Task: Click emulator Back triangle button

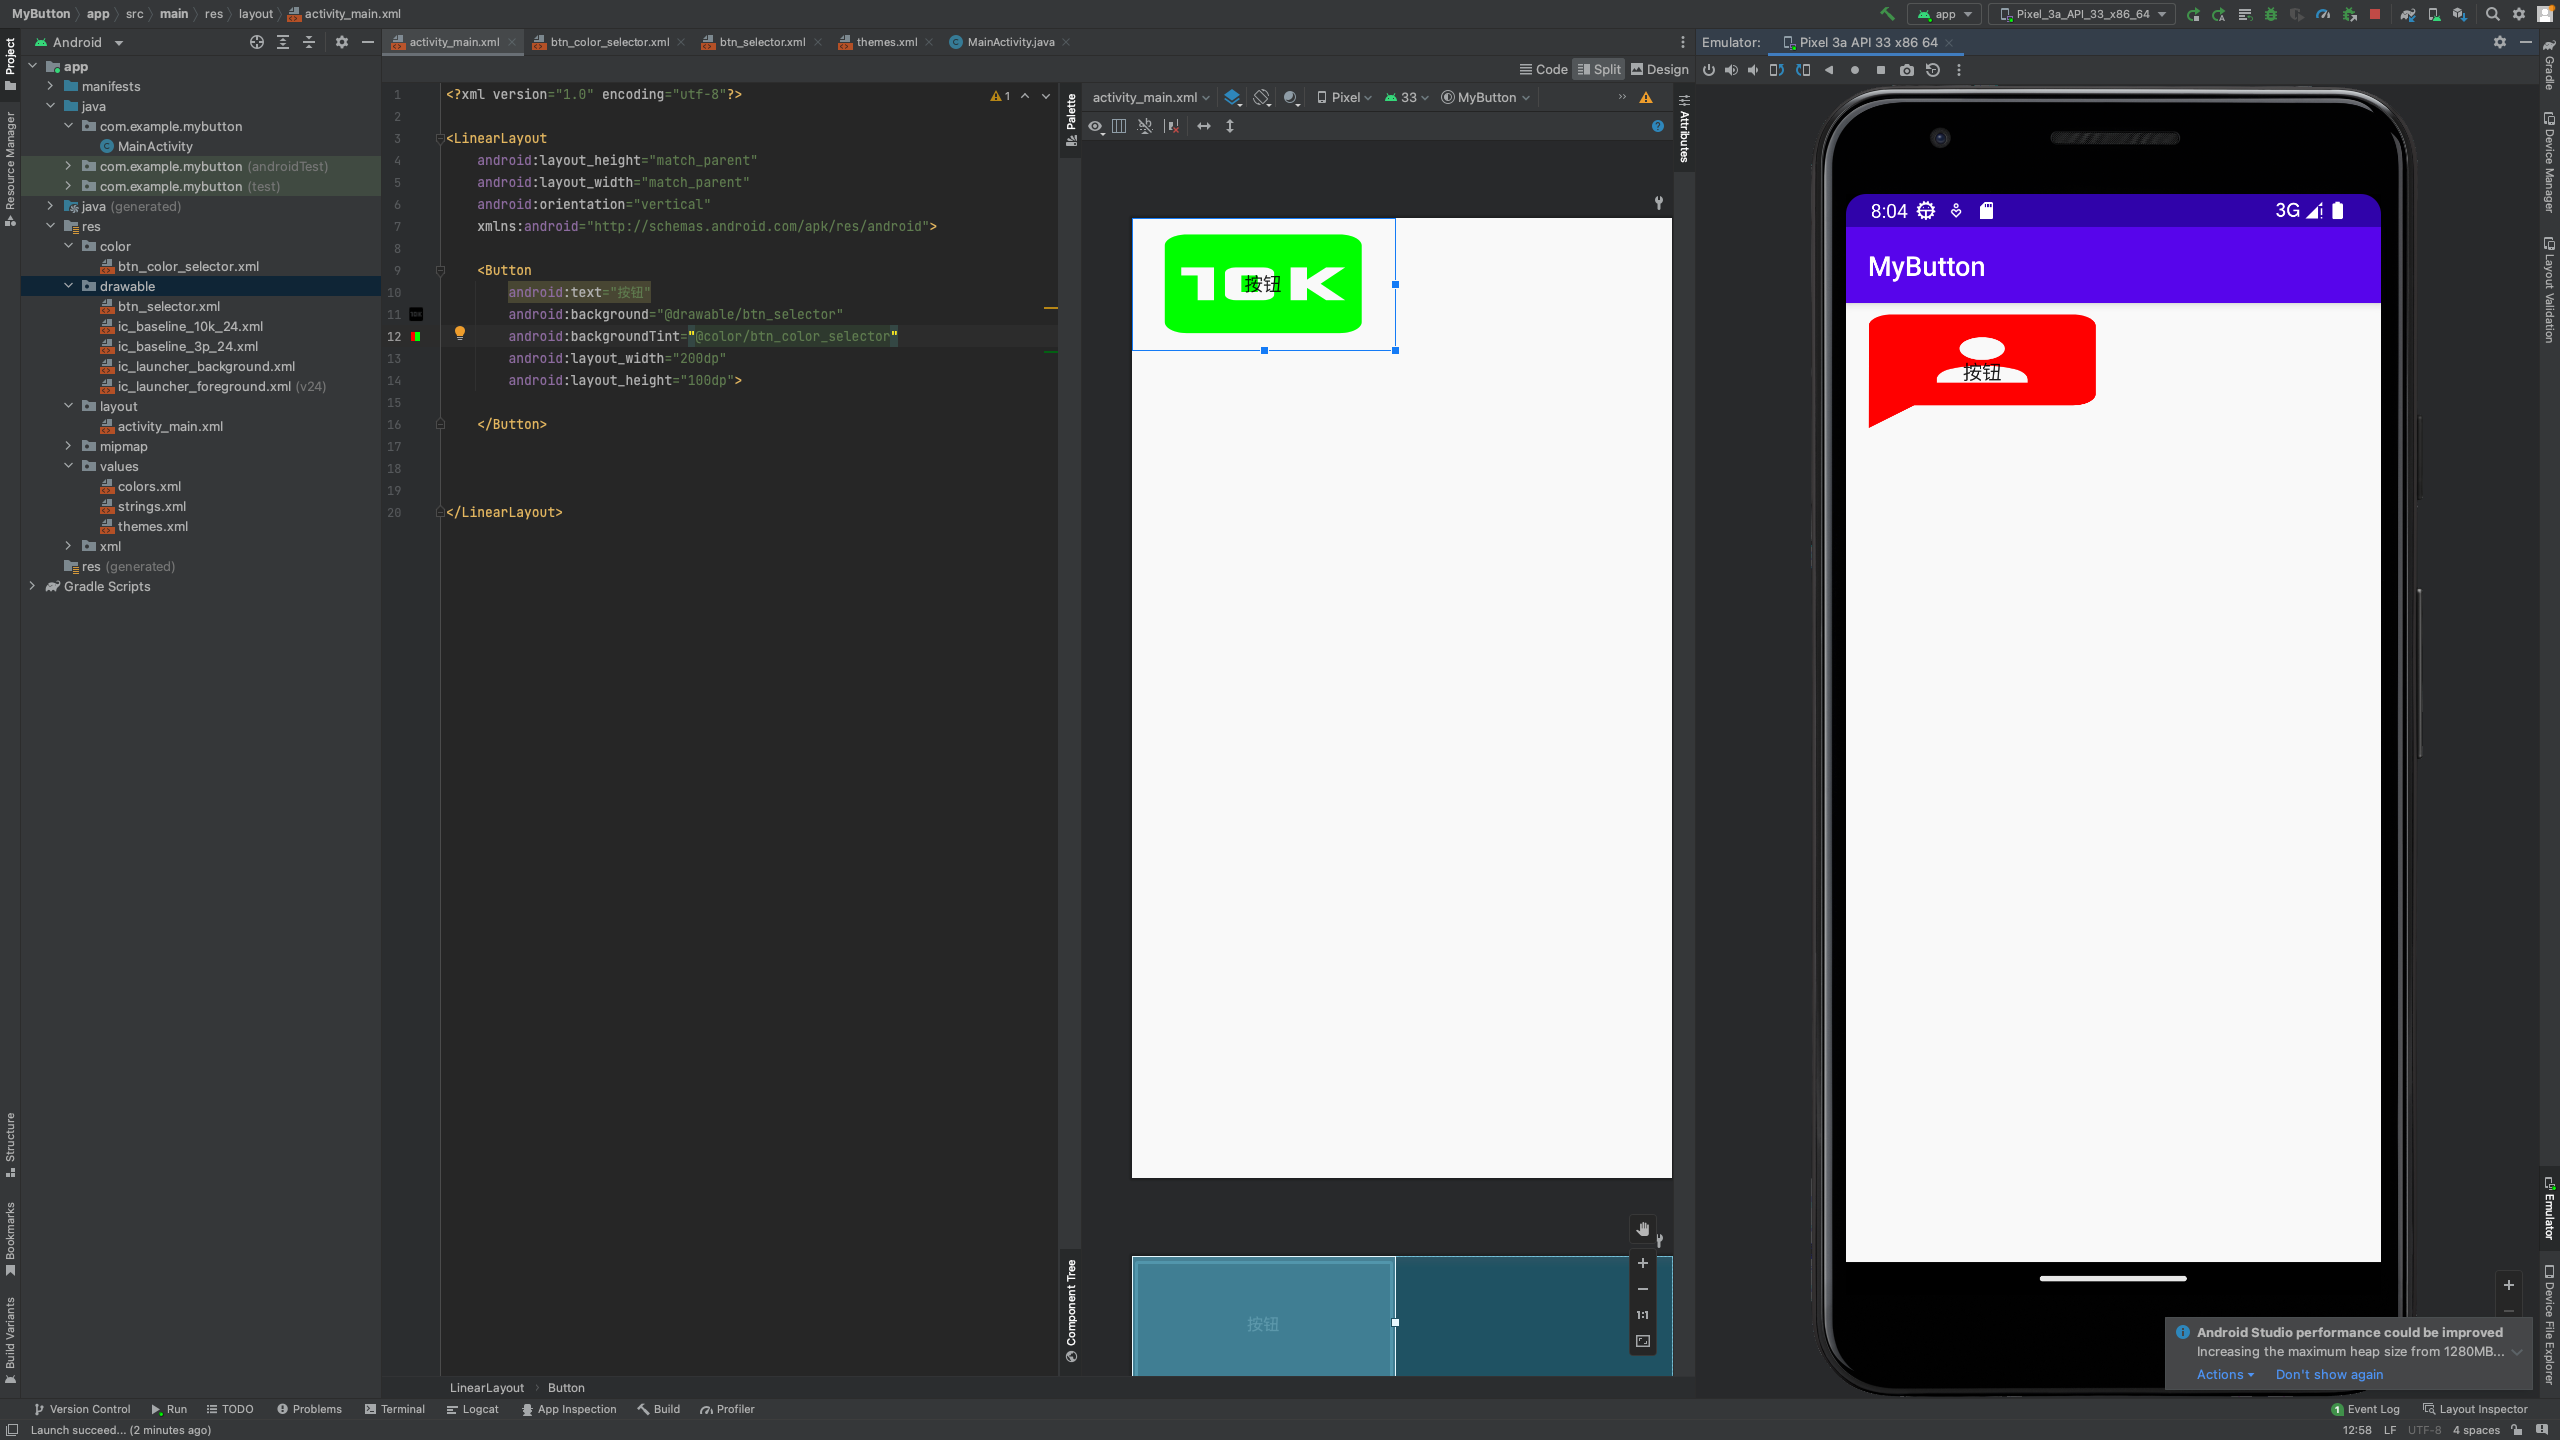Action: click(1829, 70)
